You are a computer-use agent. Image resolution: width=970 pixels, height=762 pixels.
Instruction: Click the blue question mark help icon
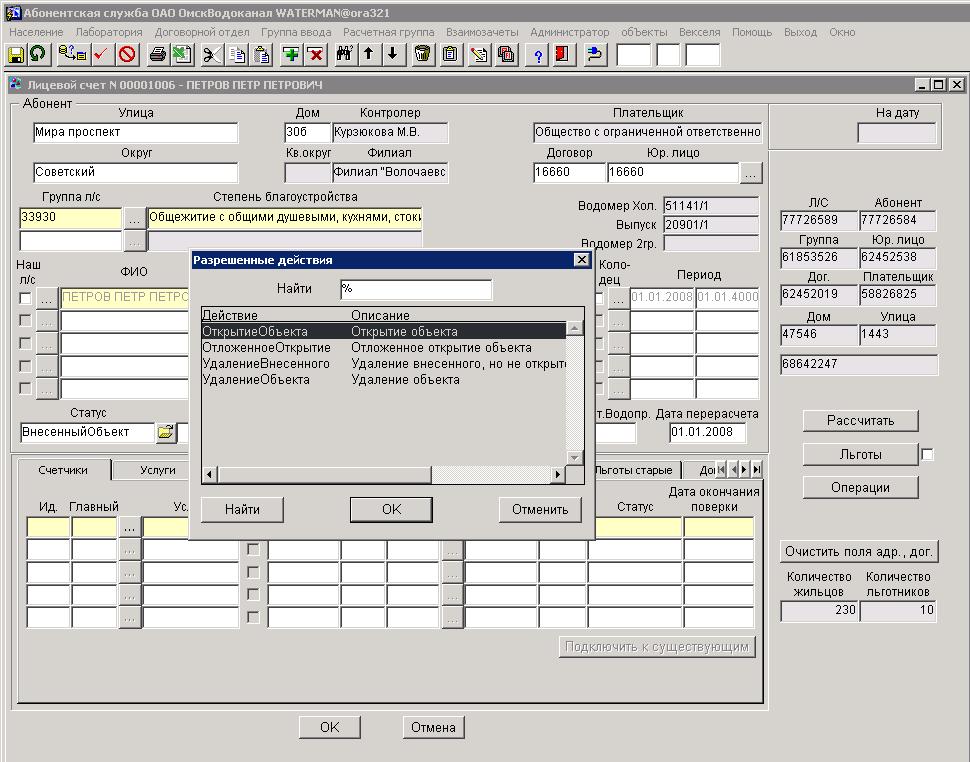point(538,54)
